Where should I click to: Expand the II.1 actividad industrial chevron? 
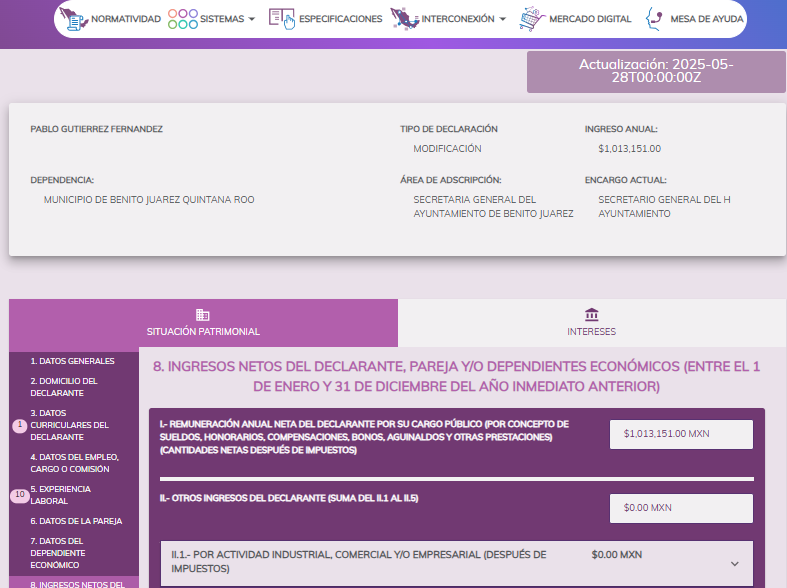(x=734, y=564)
